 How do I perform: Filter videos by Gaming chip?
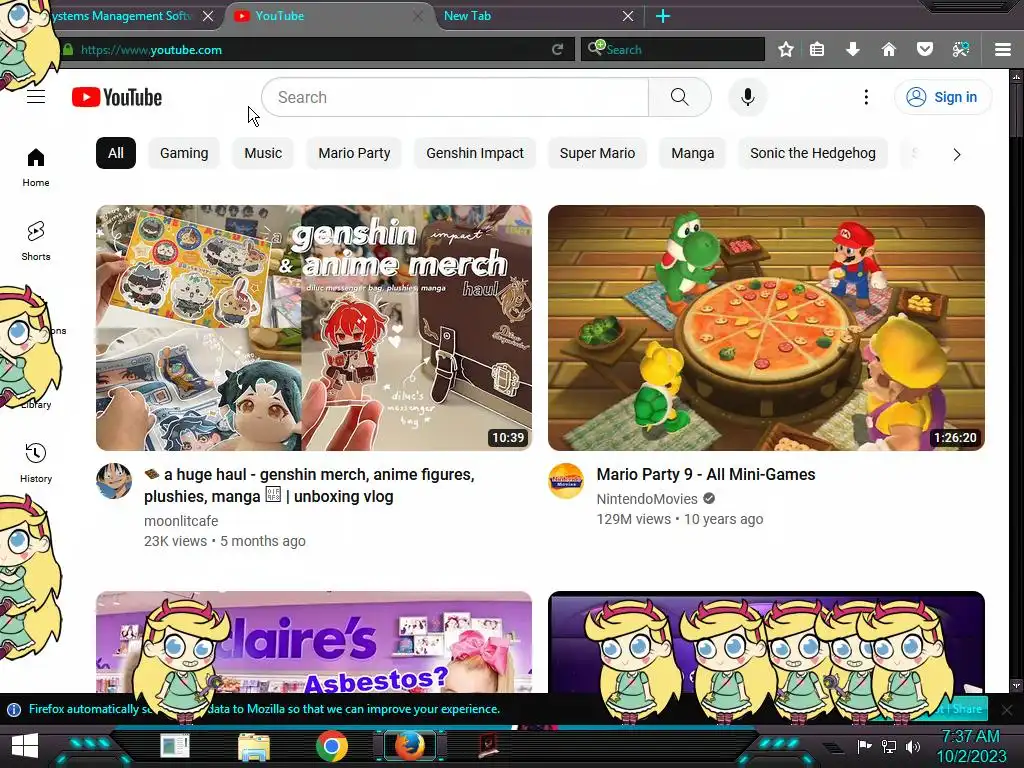click(184, 153)
